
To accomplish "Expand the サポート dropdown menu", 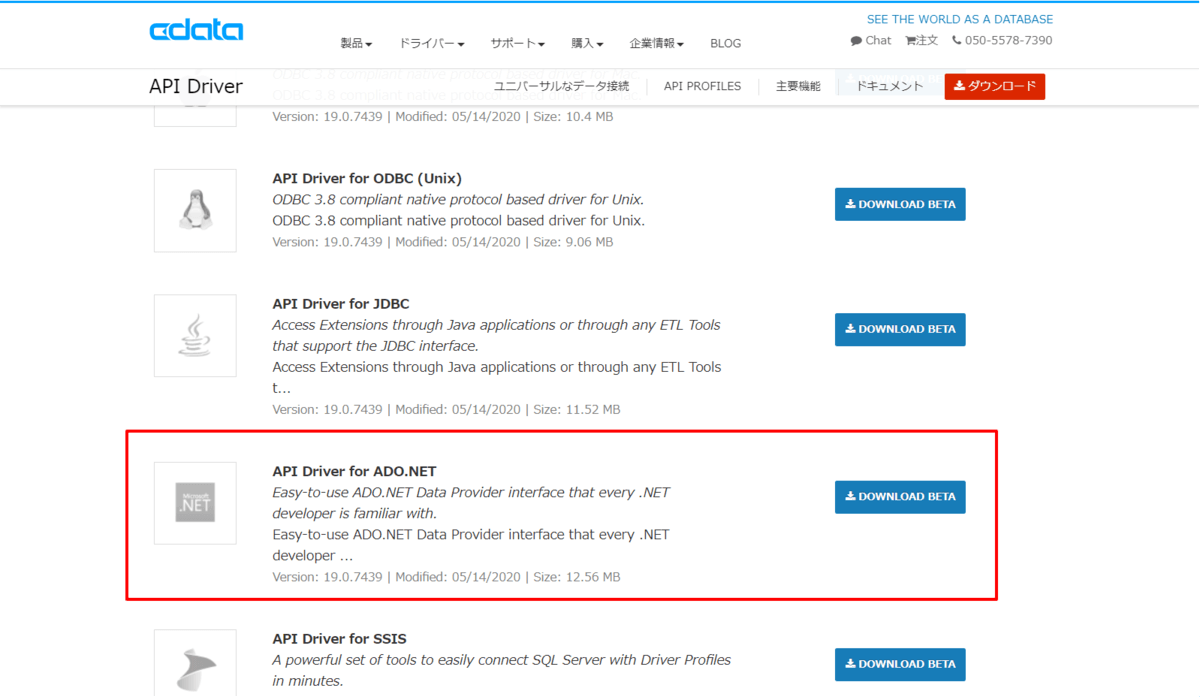I will (517, 44).
